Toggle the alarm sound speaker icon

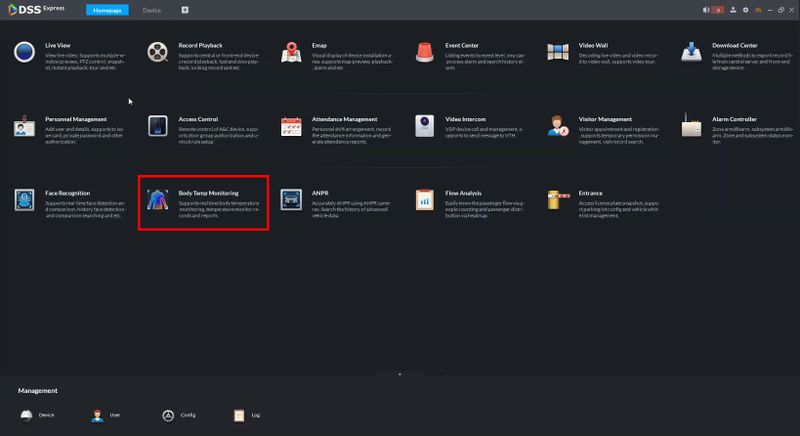tap(706, 10)
